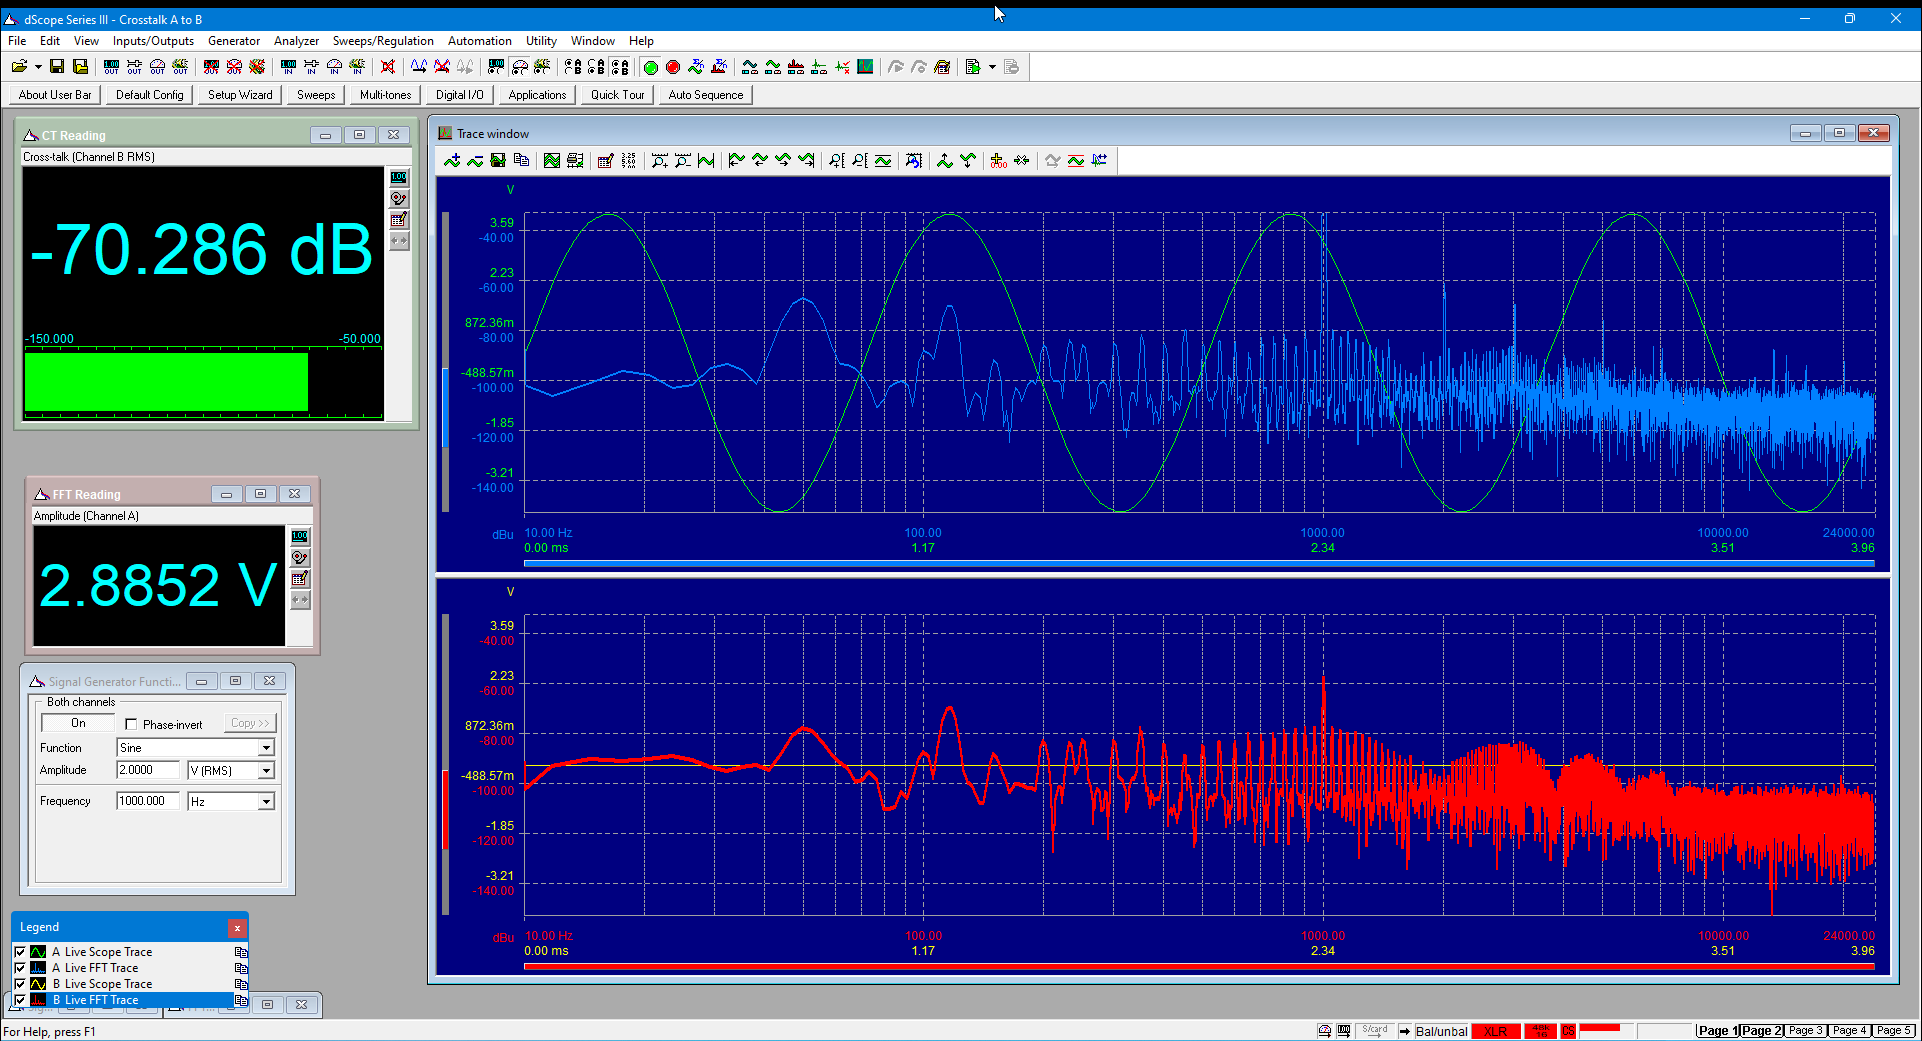Click settings icon beside CT Reading display
The height and width of the screenshot is (1041, 1922).
(x=399, y=198)
